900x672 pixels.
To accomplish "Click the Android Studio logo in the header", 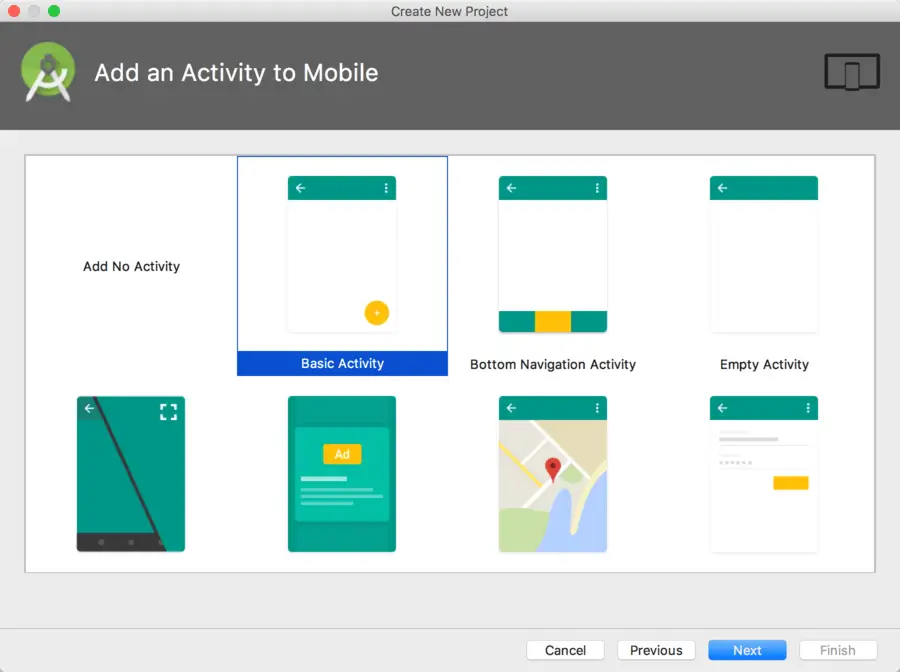I will [48, 73].
